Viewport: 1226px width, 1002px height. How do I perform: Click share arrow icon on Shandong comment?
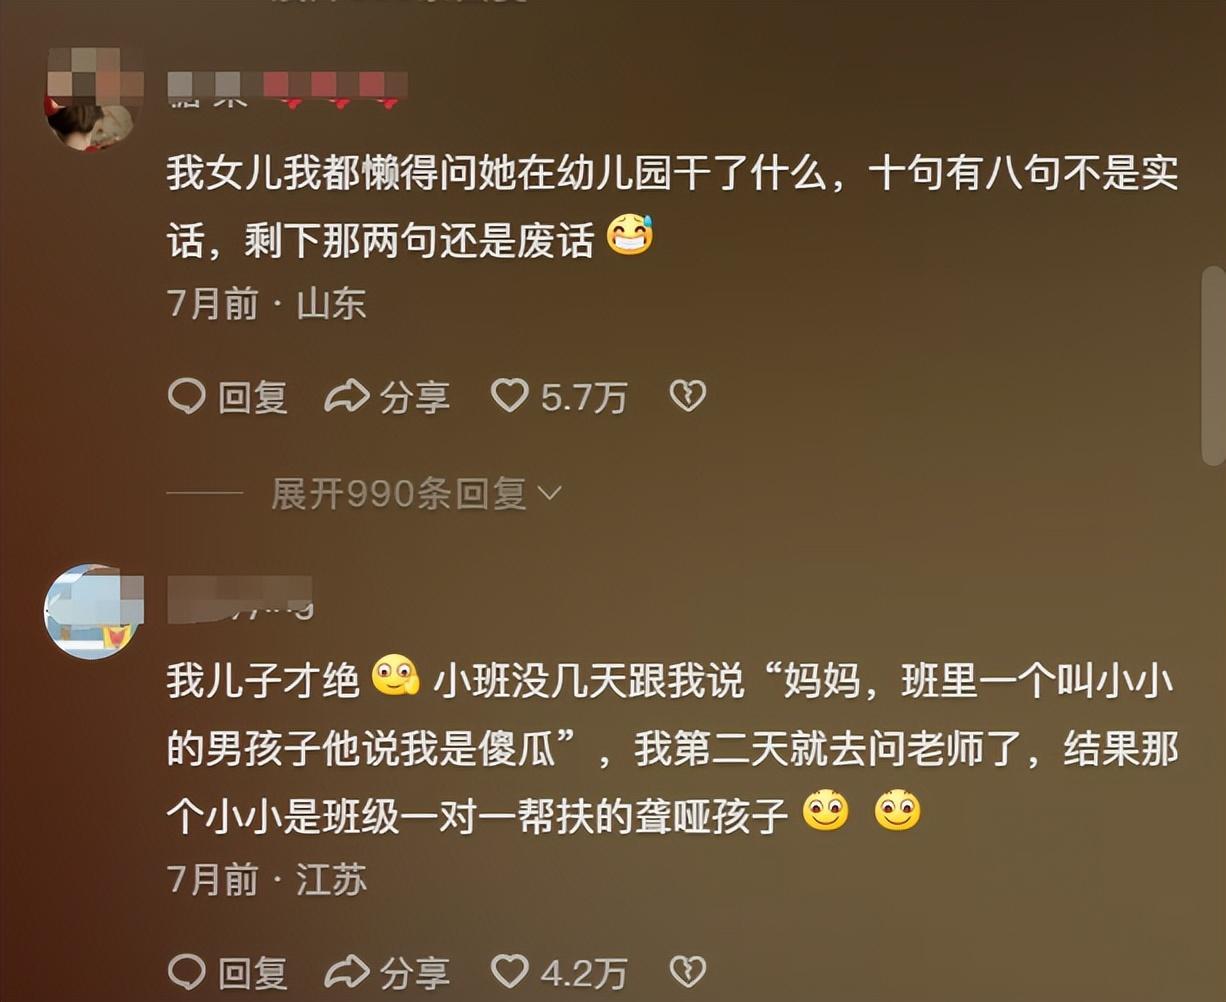coord(348,397)
